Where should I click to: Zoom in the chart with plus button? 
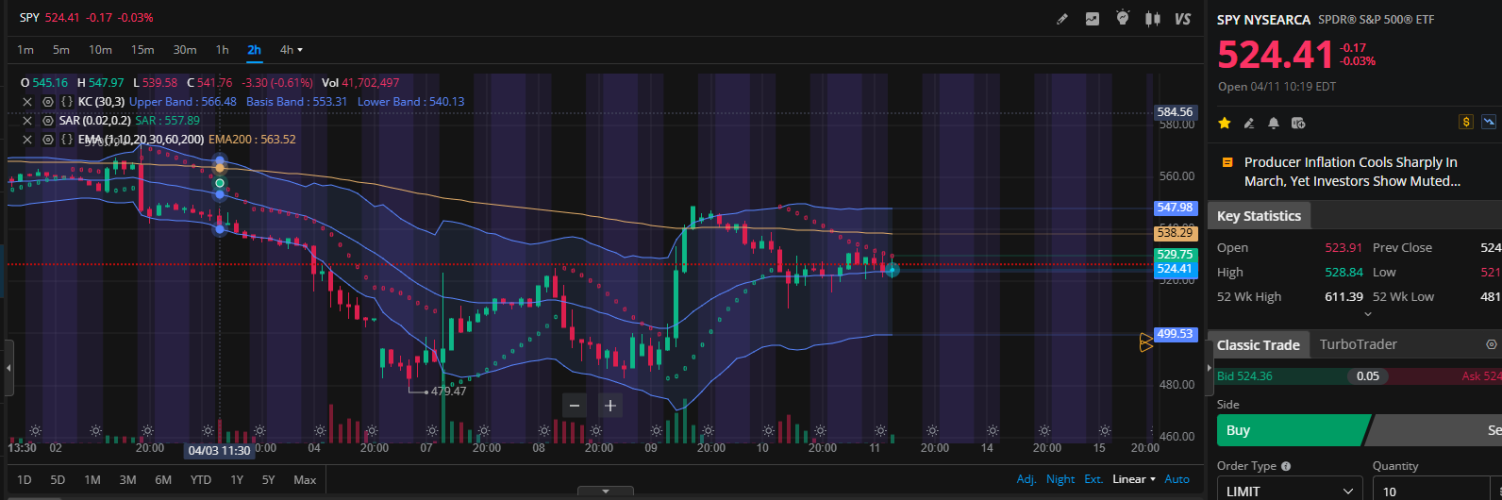[610, 405]
